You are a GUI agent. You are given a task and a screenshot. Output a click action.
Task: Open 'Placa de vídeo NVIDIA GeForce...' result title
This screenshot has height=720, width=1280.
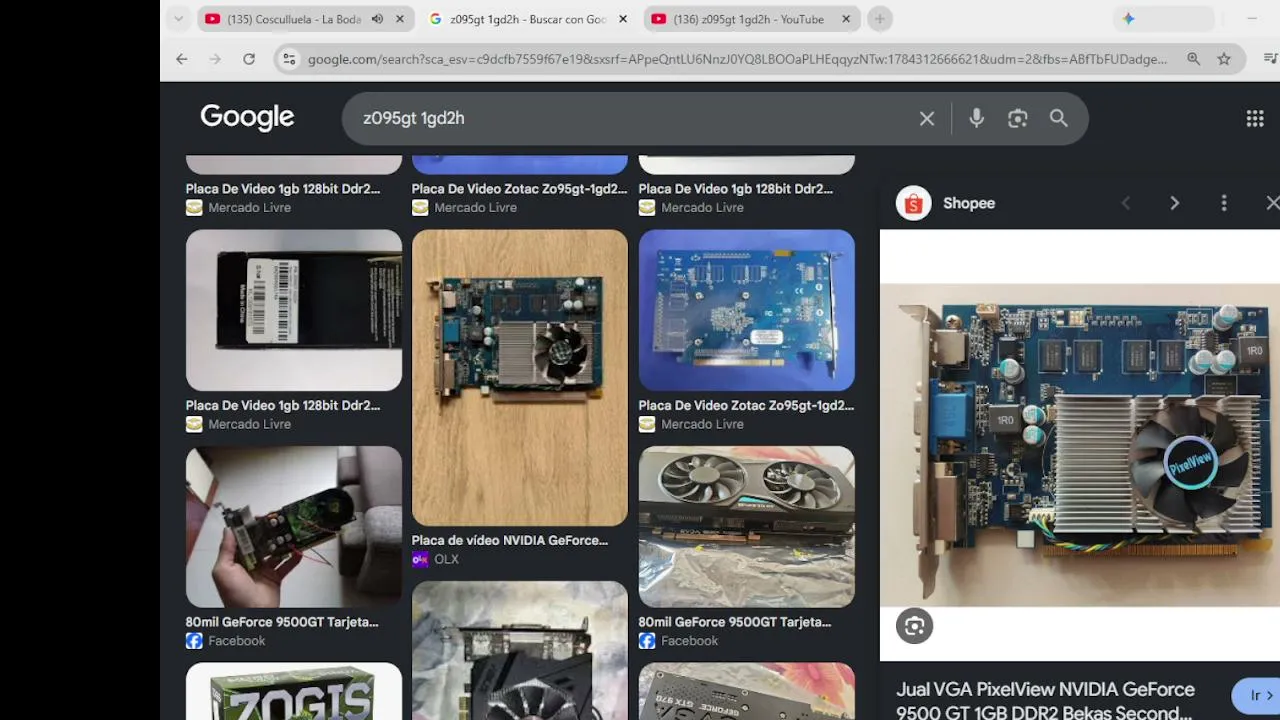pyautogui.click(x=510, y=540)
